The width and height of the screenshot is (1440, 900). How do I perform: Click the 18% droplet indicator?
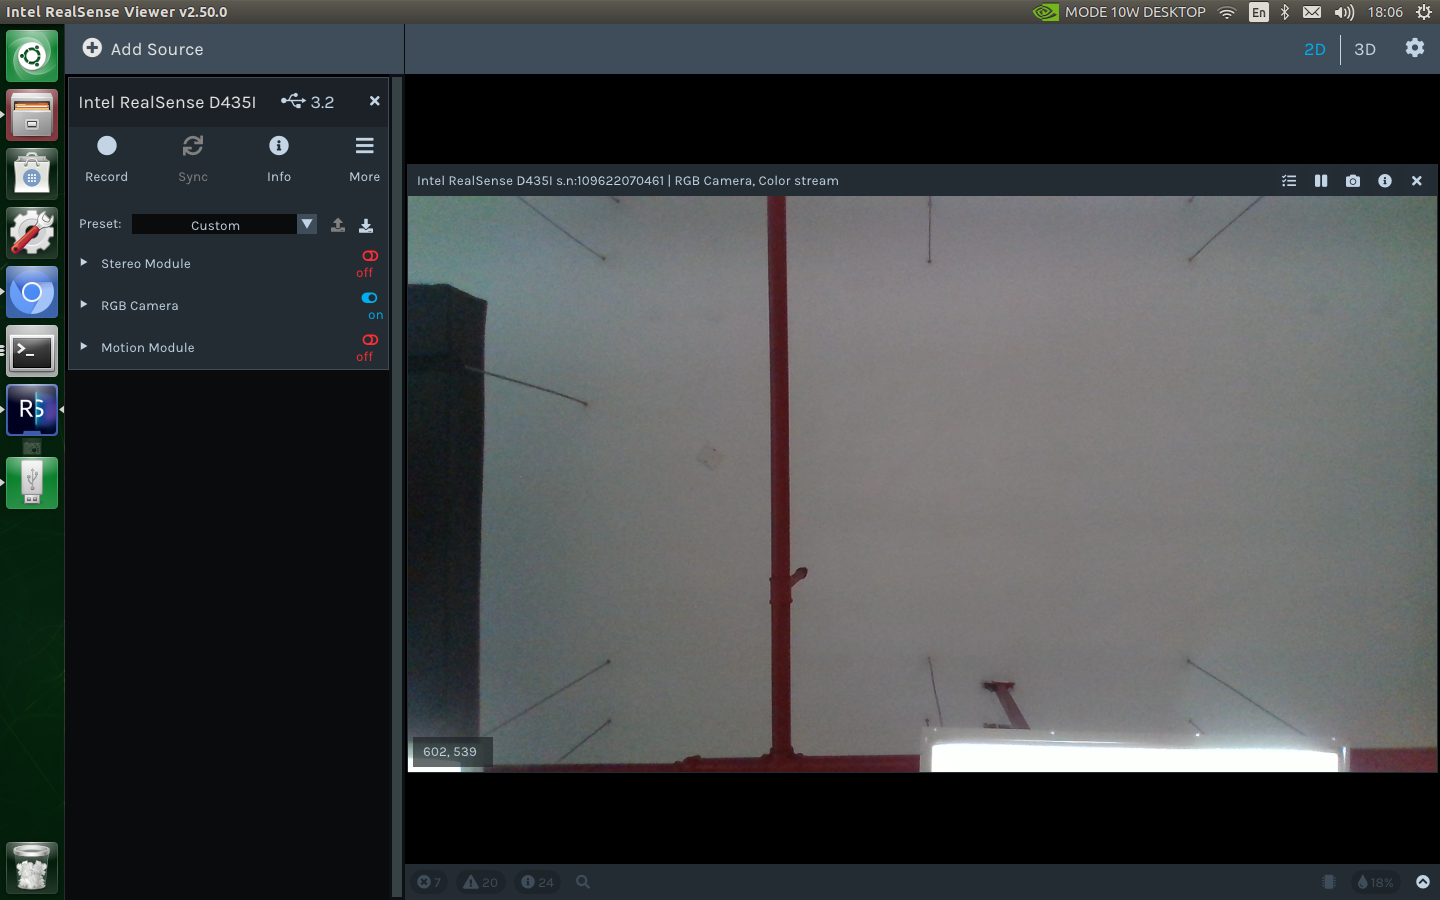click(x=1375, y=882)
